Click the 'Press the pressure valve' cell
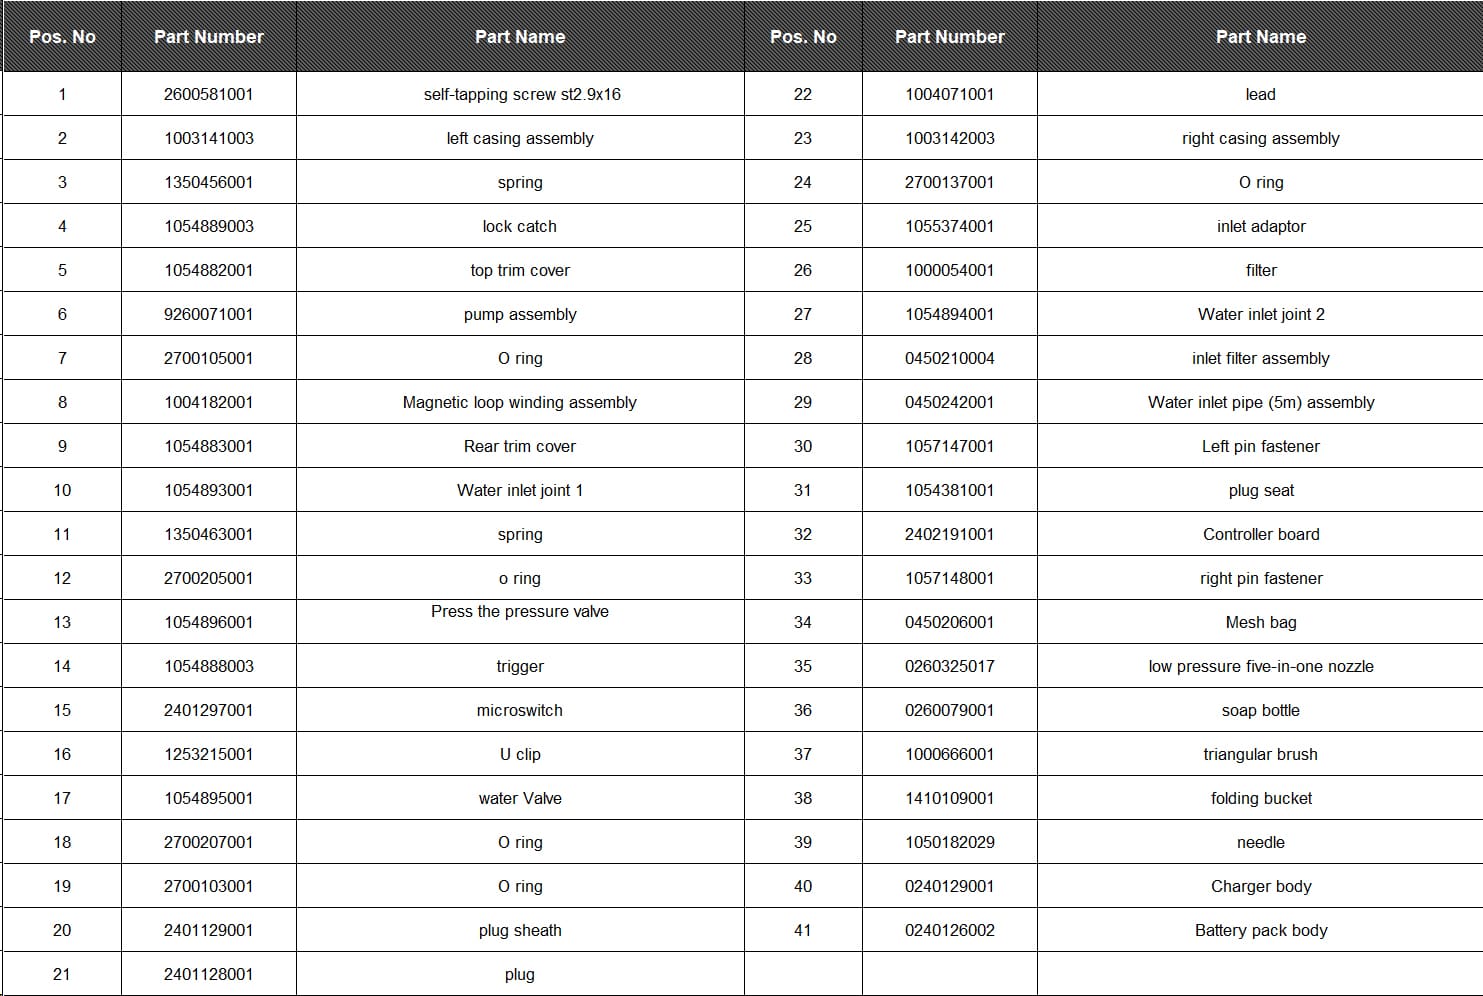The image size is (1483, 996). click(521, 622)
